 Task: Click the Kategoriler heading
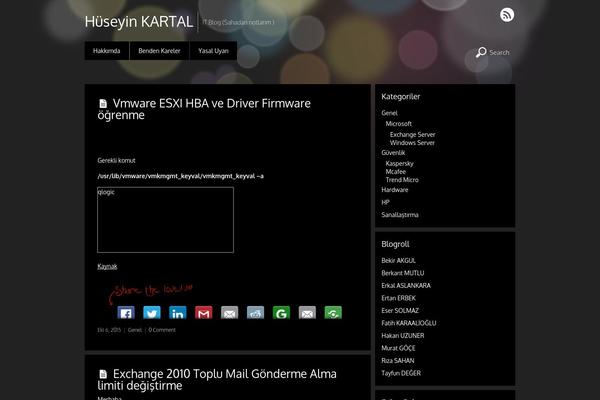(401, 96)
